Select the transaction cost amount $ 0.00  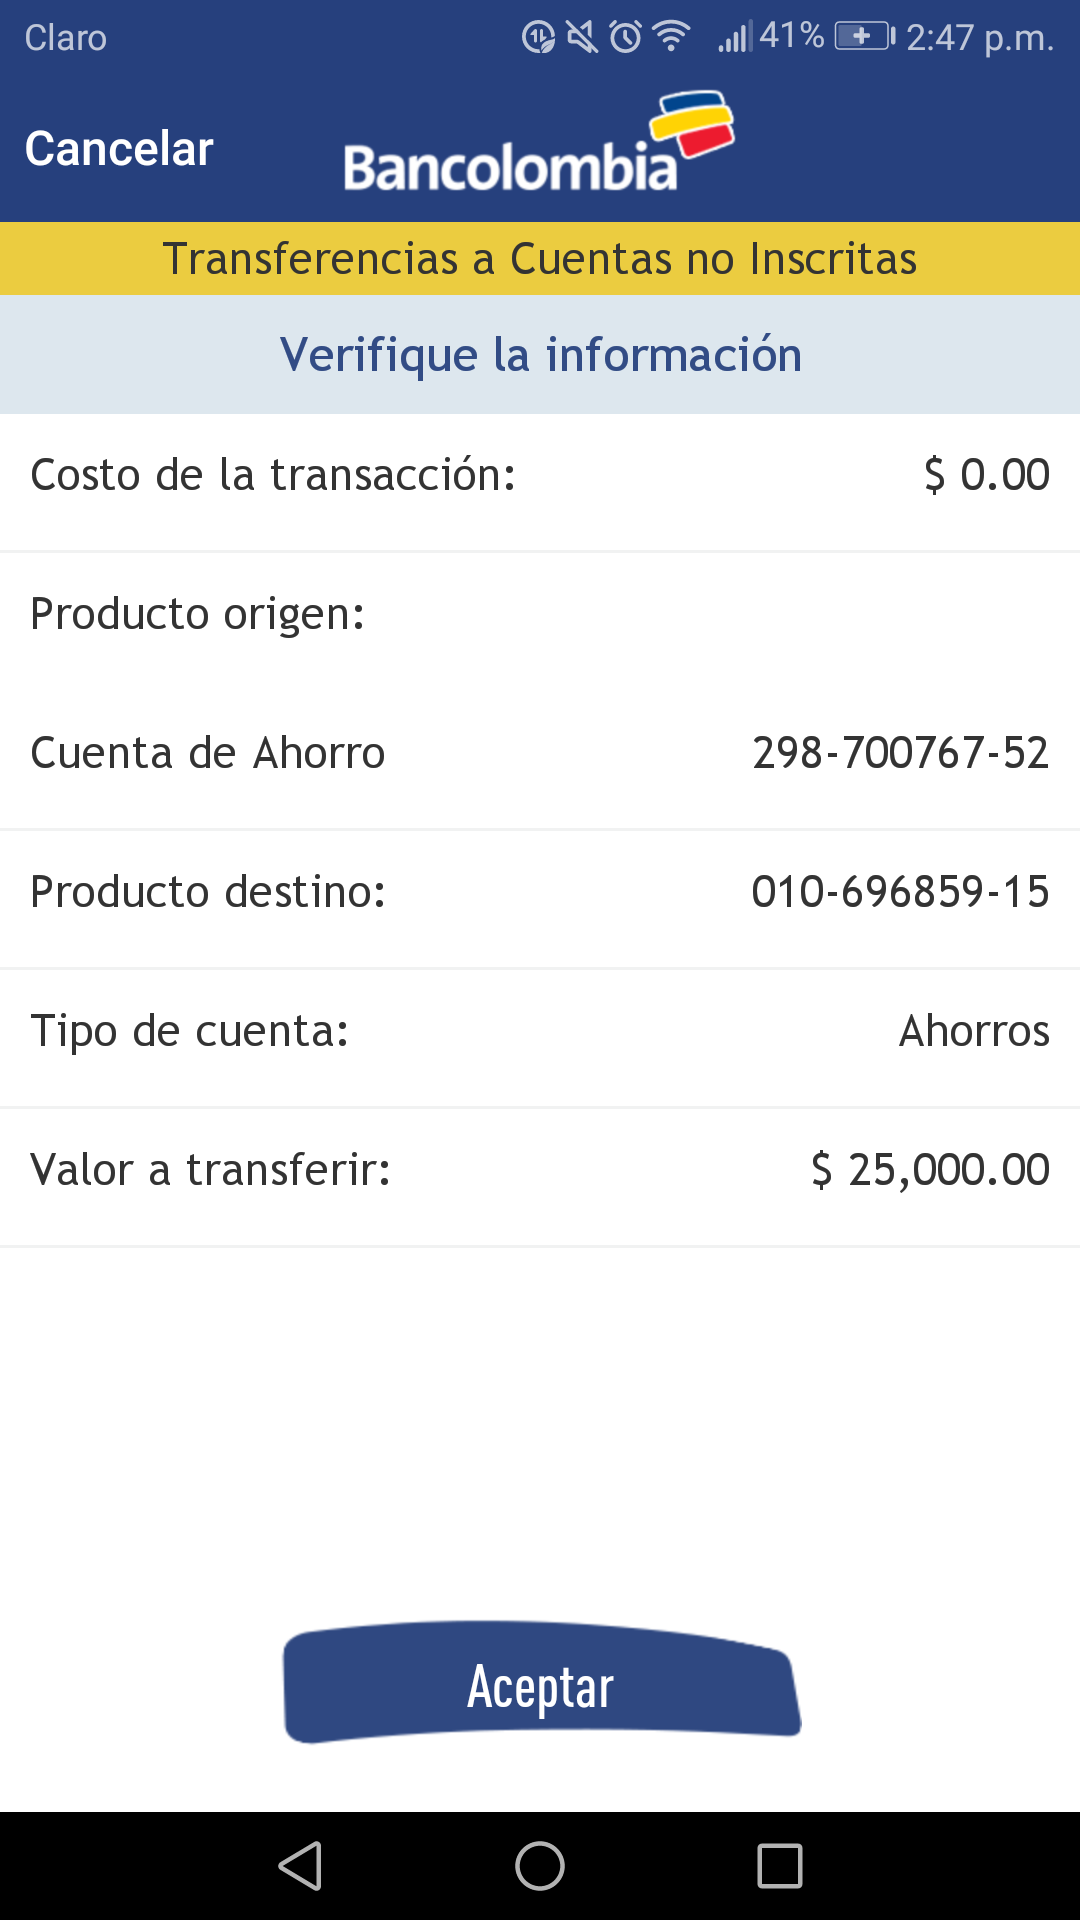(x=986, y=475)
